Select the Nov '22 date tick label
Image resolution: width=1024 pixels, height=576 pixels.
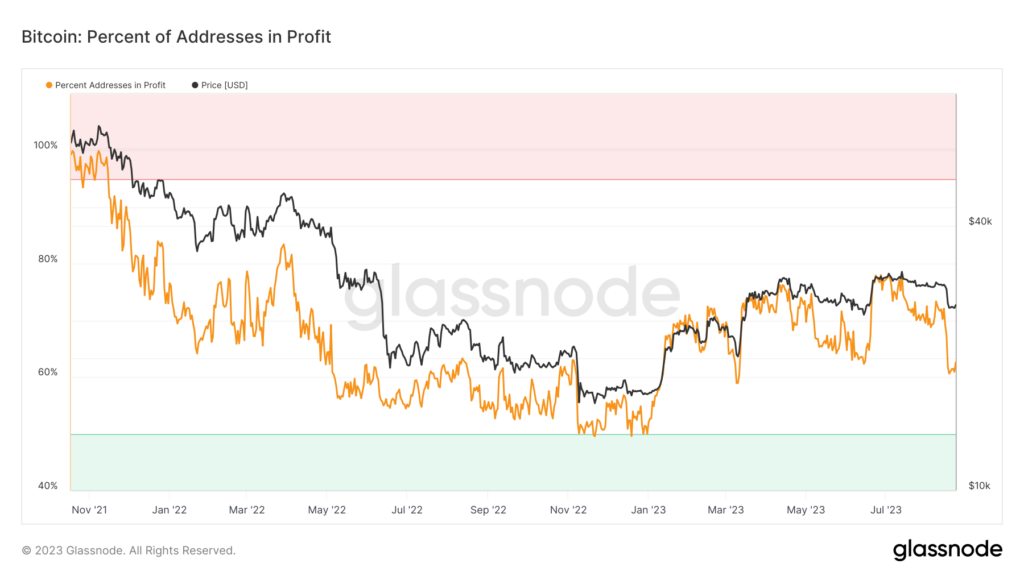[567, 509]
